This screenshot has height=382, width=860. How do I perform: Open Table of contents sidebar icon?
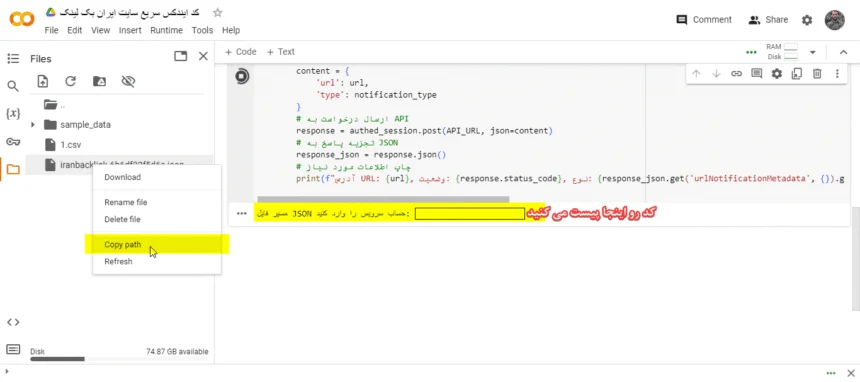[x=13, y=58]
